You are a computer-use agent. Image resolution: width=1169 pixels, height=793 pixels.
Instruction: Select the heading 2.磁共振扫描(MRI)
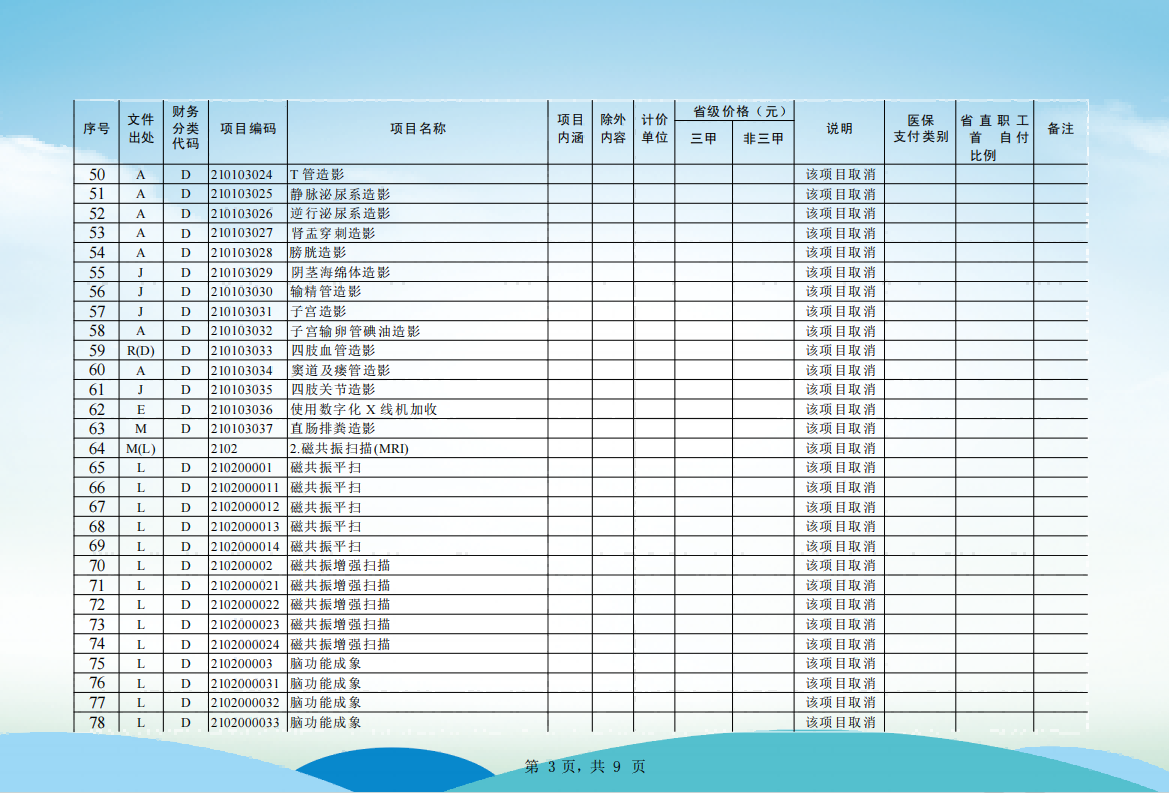(349, 449)
